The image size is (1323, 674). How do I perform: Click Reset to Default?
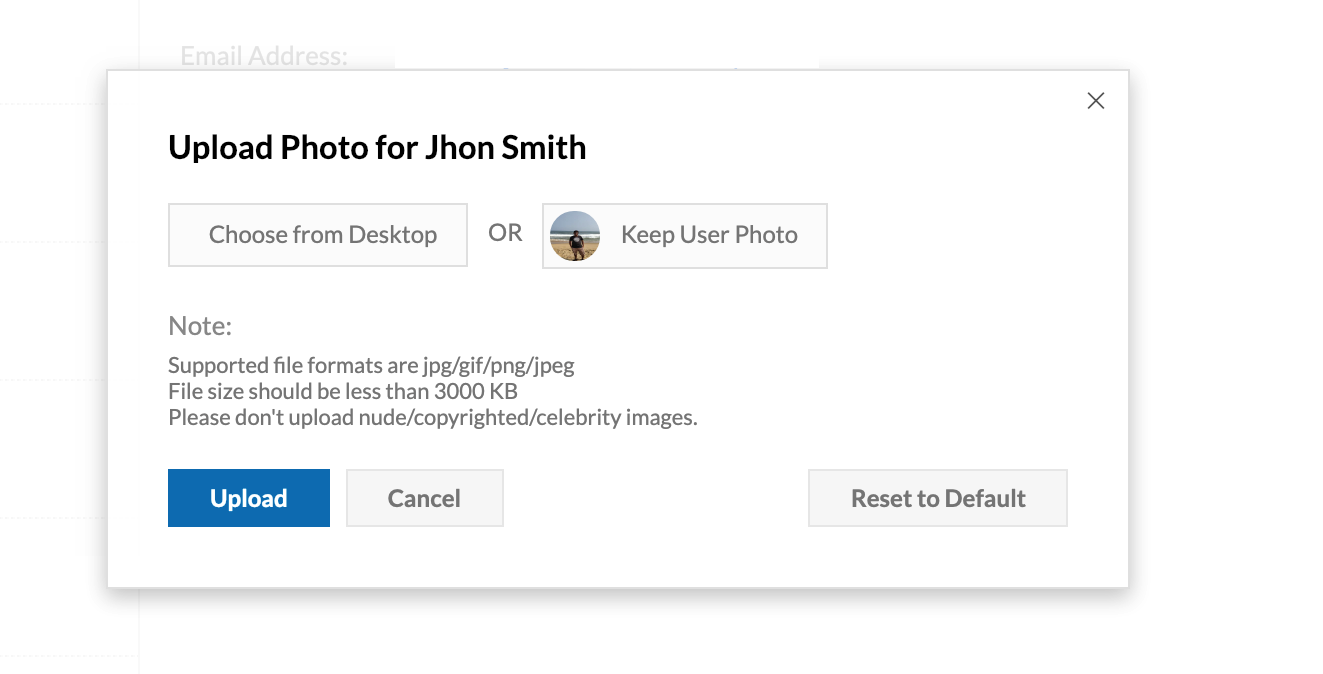(938, 498)
